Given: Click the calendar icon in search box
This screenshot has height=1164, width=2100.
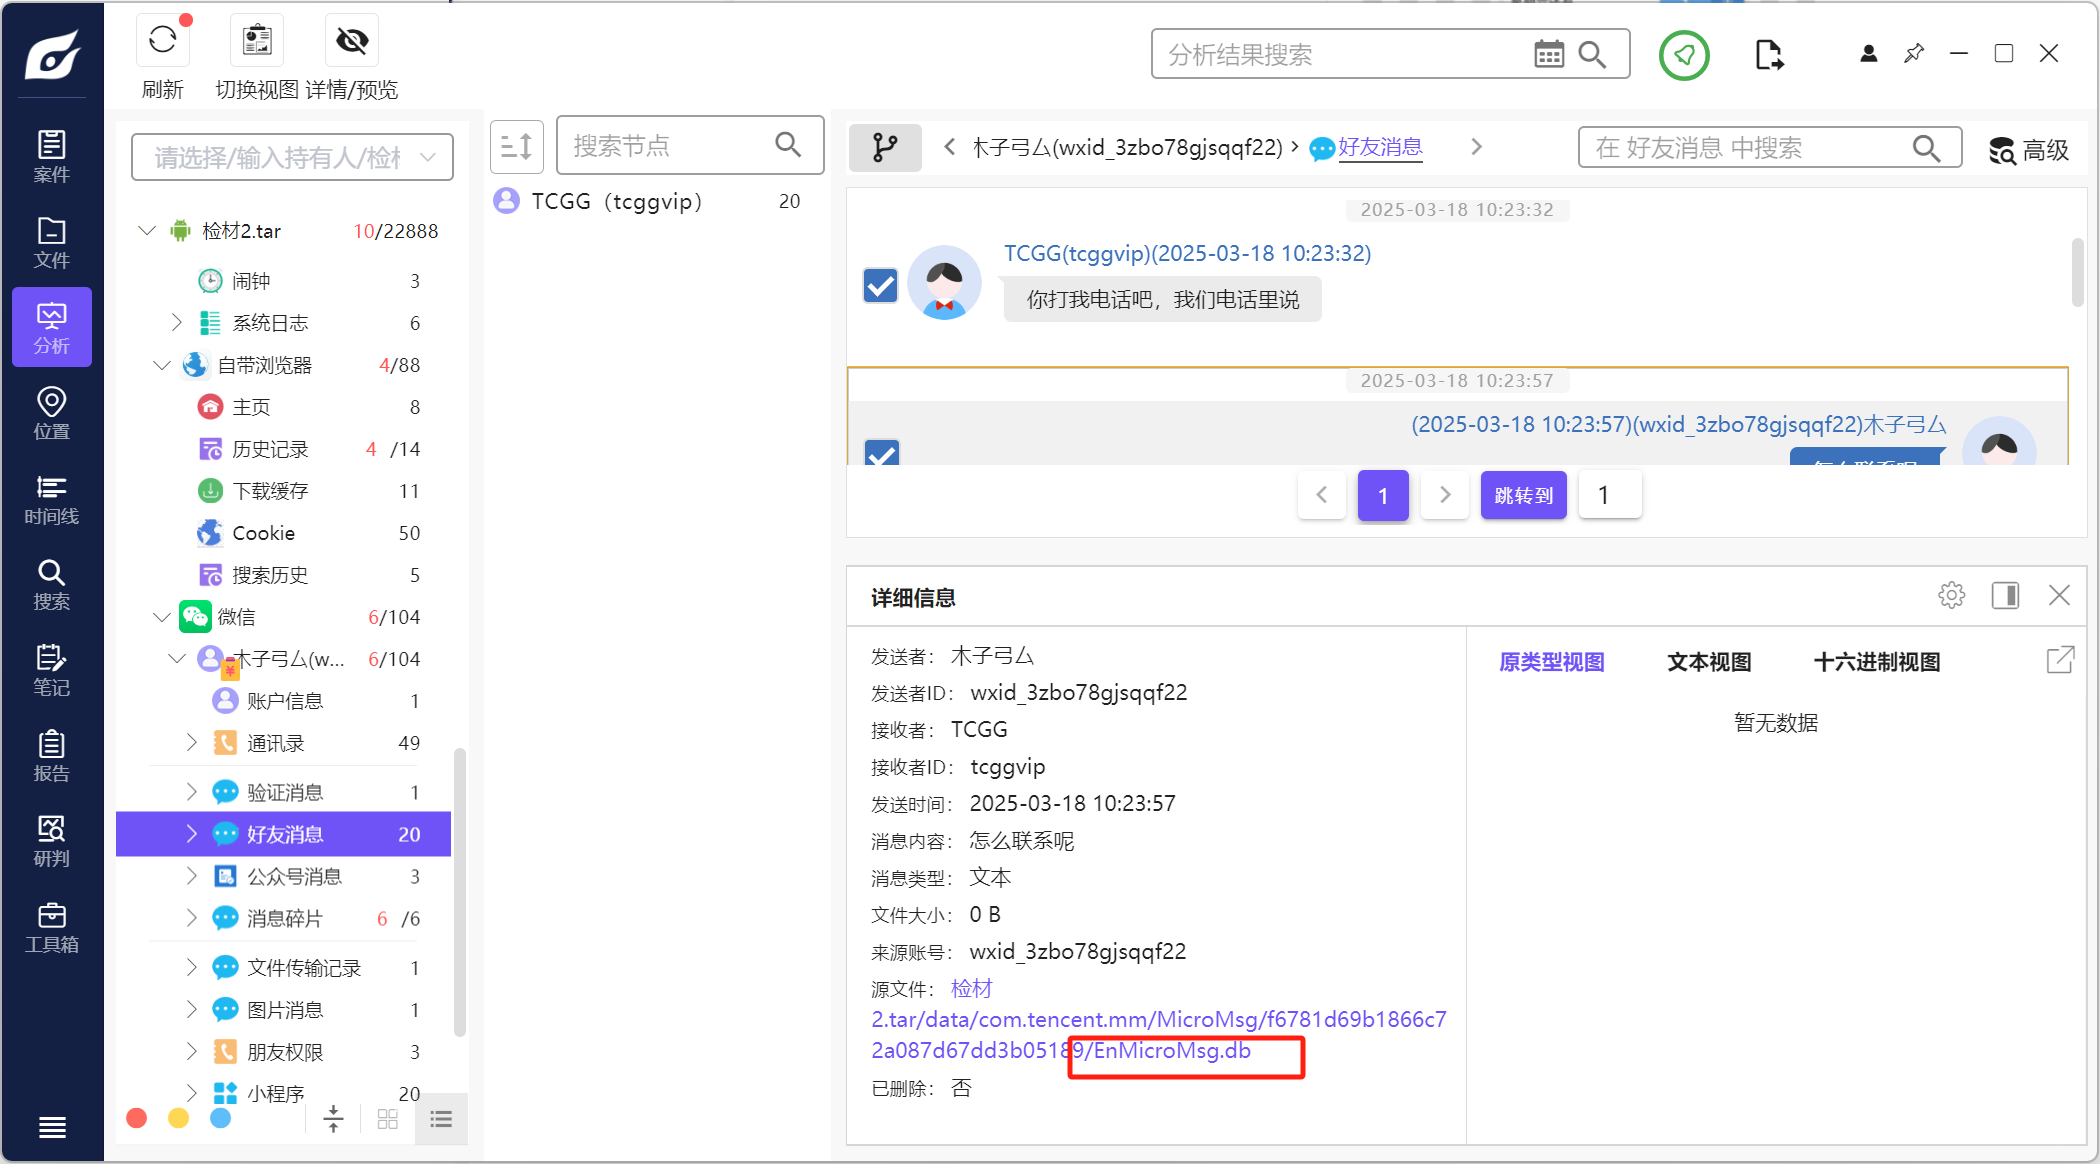Looking at the screenshot, I should click(1549, 54).
